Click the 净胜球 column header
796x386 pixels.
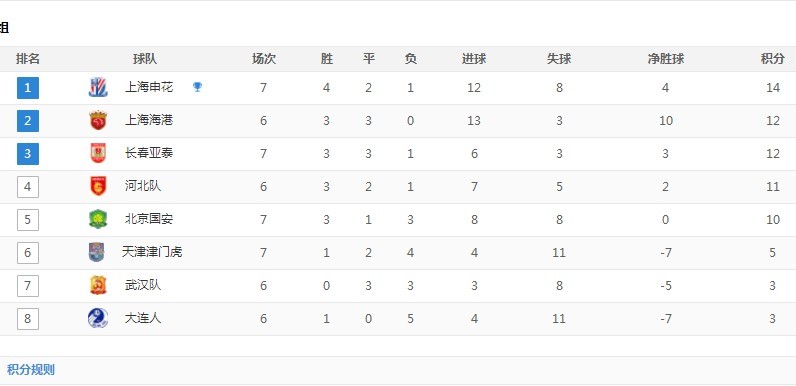[x=666, y=59]
